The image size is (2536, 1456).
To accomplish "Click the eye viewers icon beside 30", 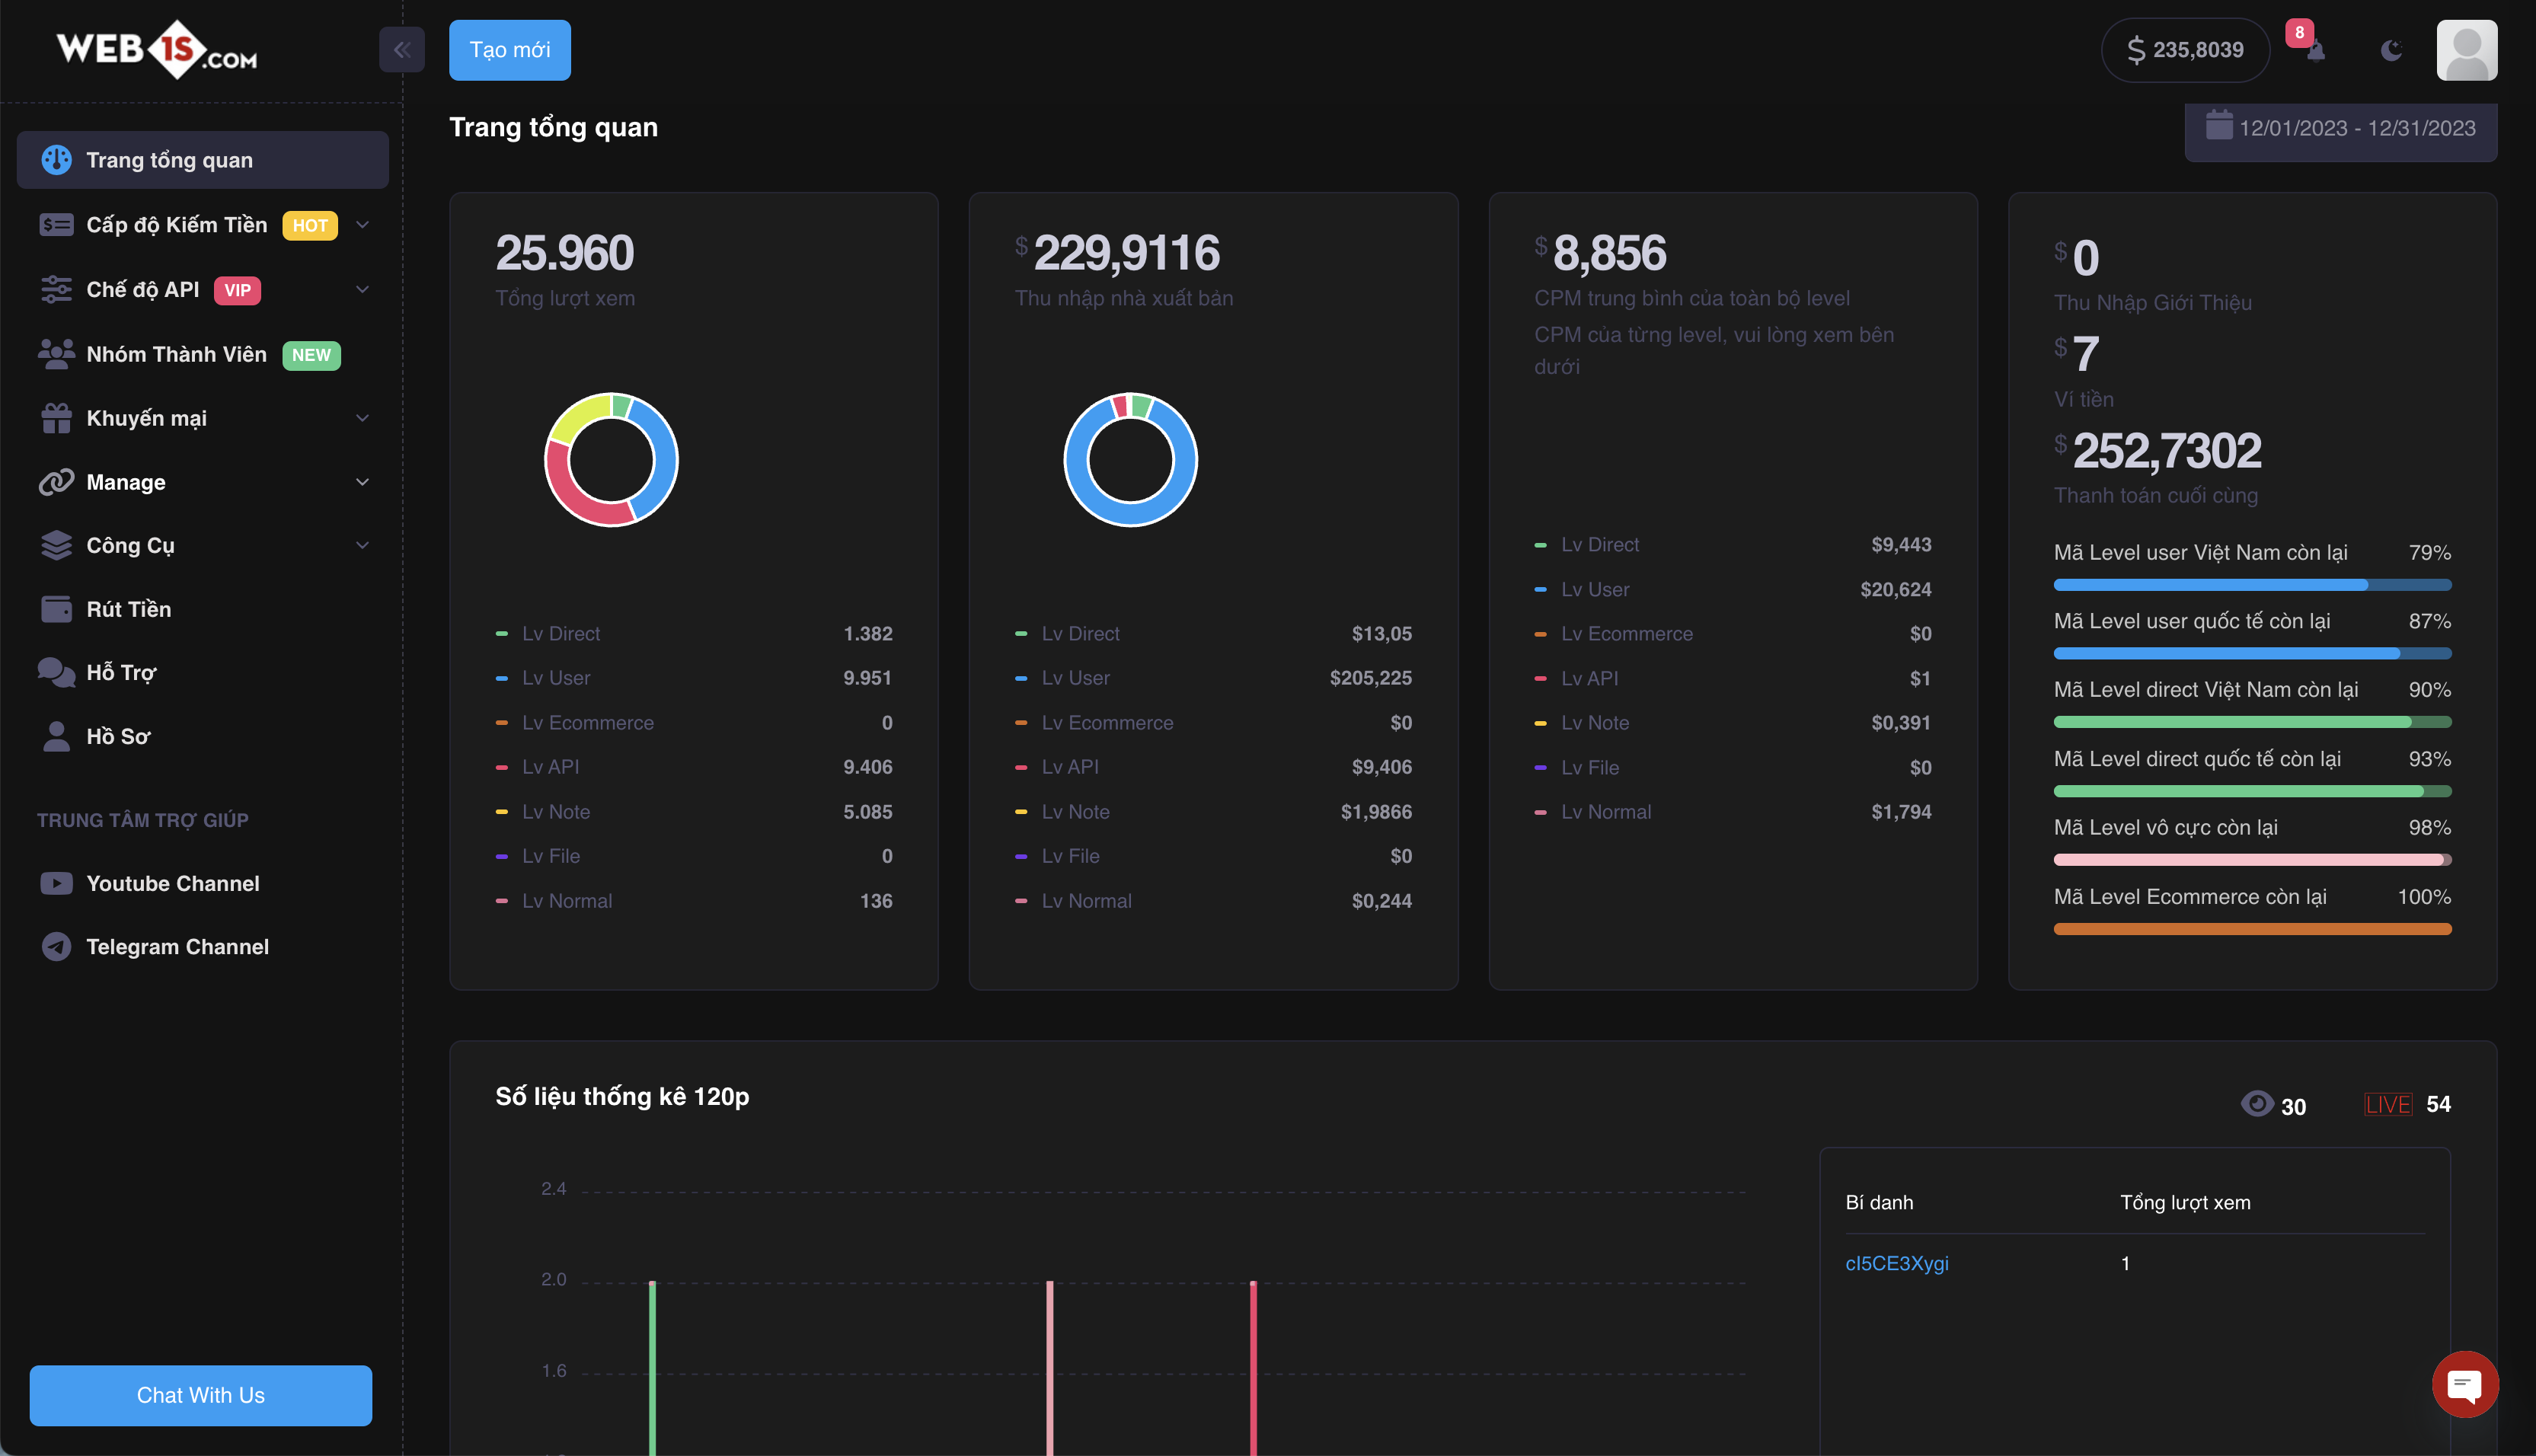I will click(2257, 1103).
